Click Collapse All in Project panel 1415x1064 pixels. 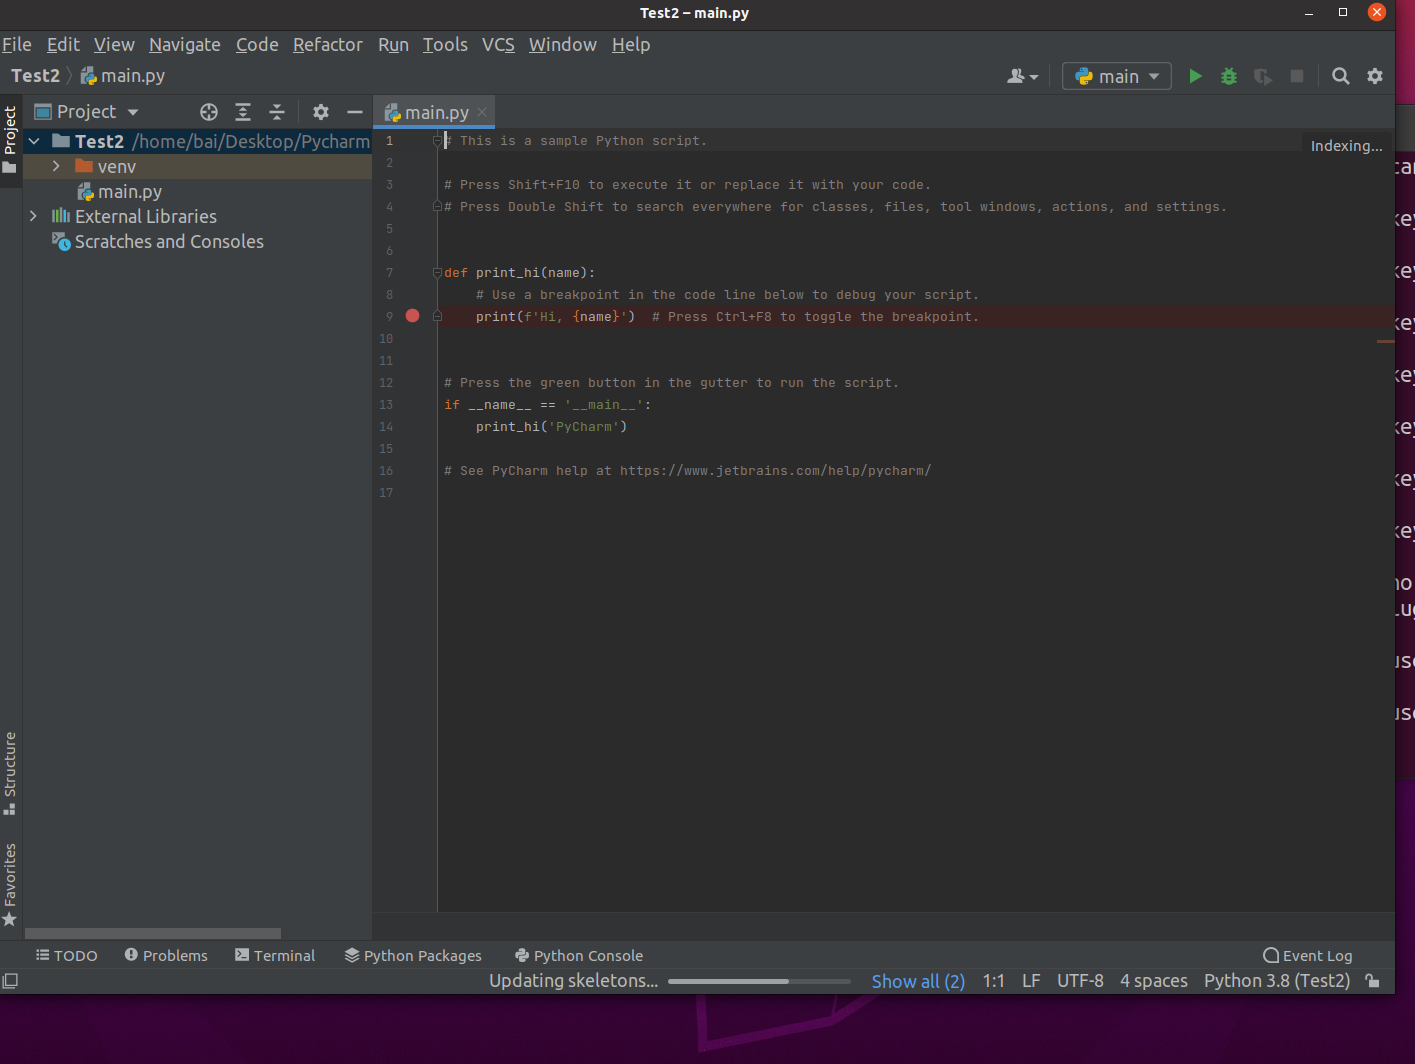point(277,112)
